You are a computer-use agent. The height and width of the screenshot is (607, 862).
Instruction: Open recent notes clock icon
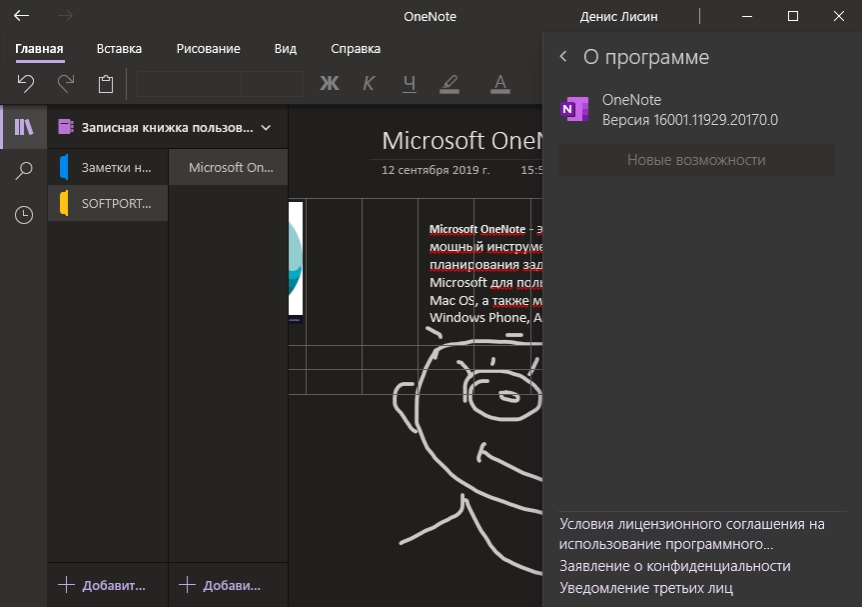(24, 215)
